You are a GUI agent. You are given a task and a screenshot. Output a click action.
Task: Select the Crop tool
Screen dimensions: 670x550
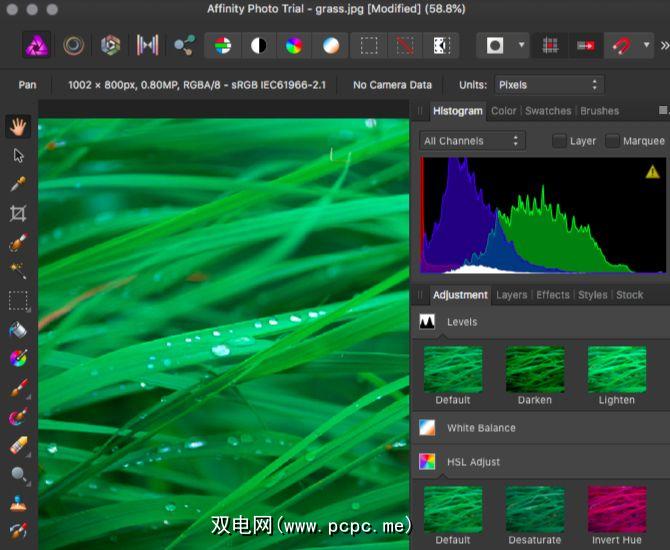tap(18, 213)
